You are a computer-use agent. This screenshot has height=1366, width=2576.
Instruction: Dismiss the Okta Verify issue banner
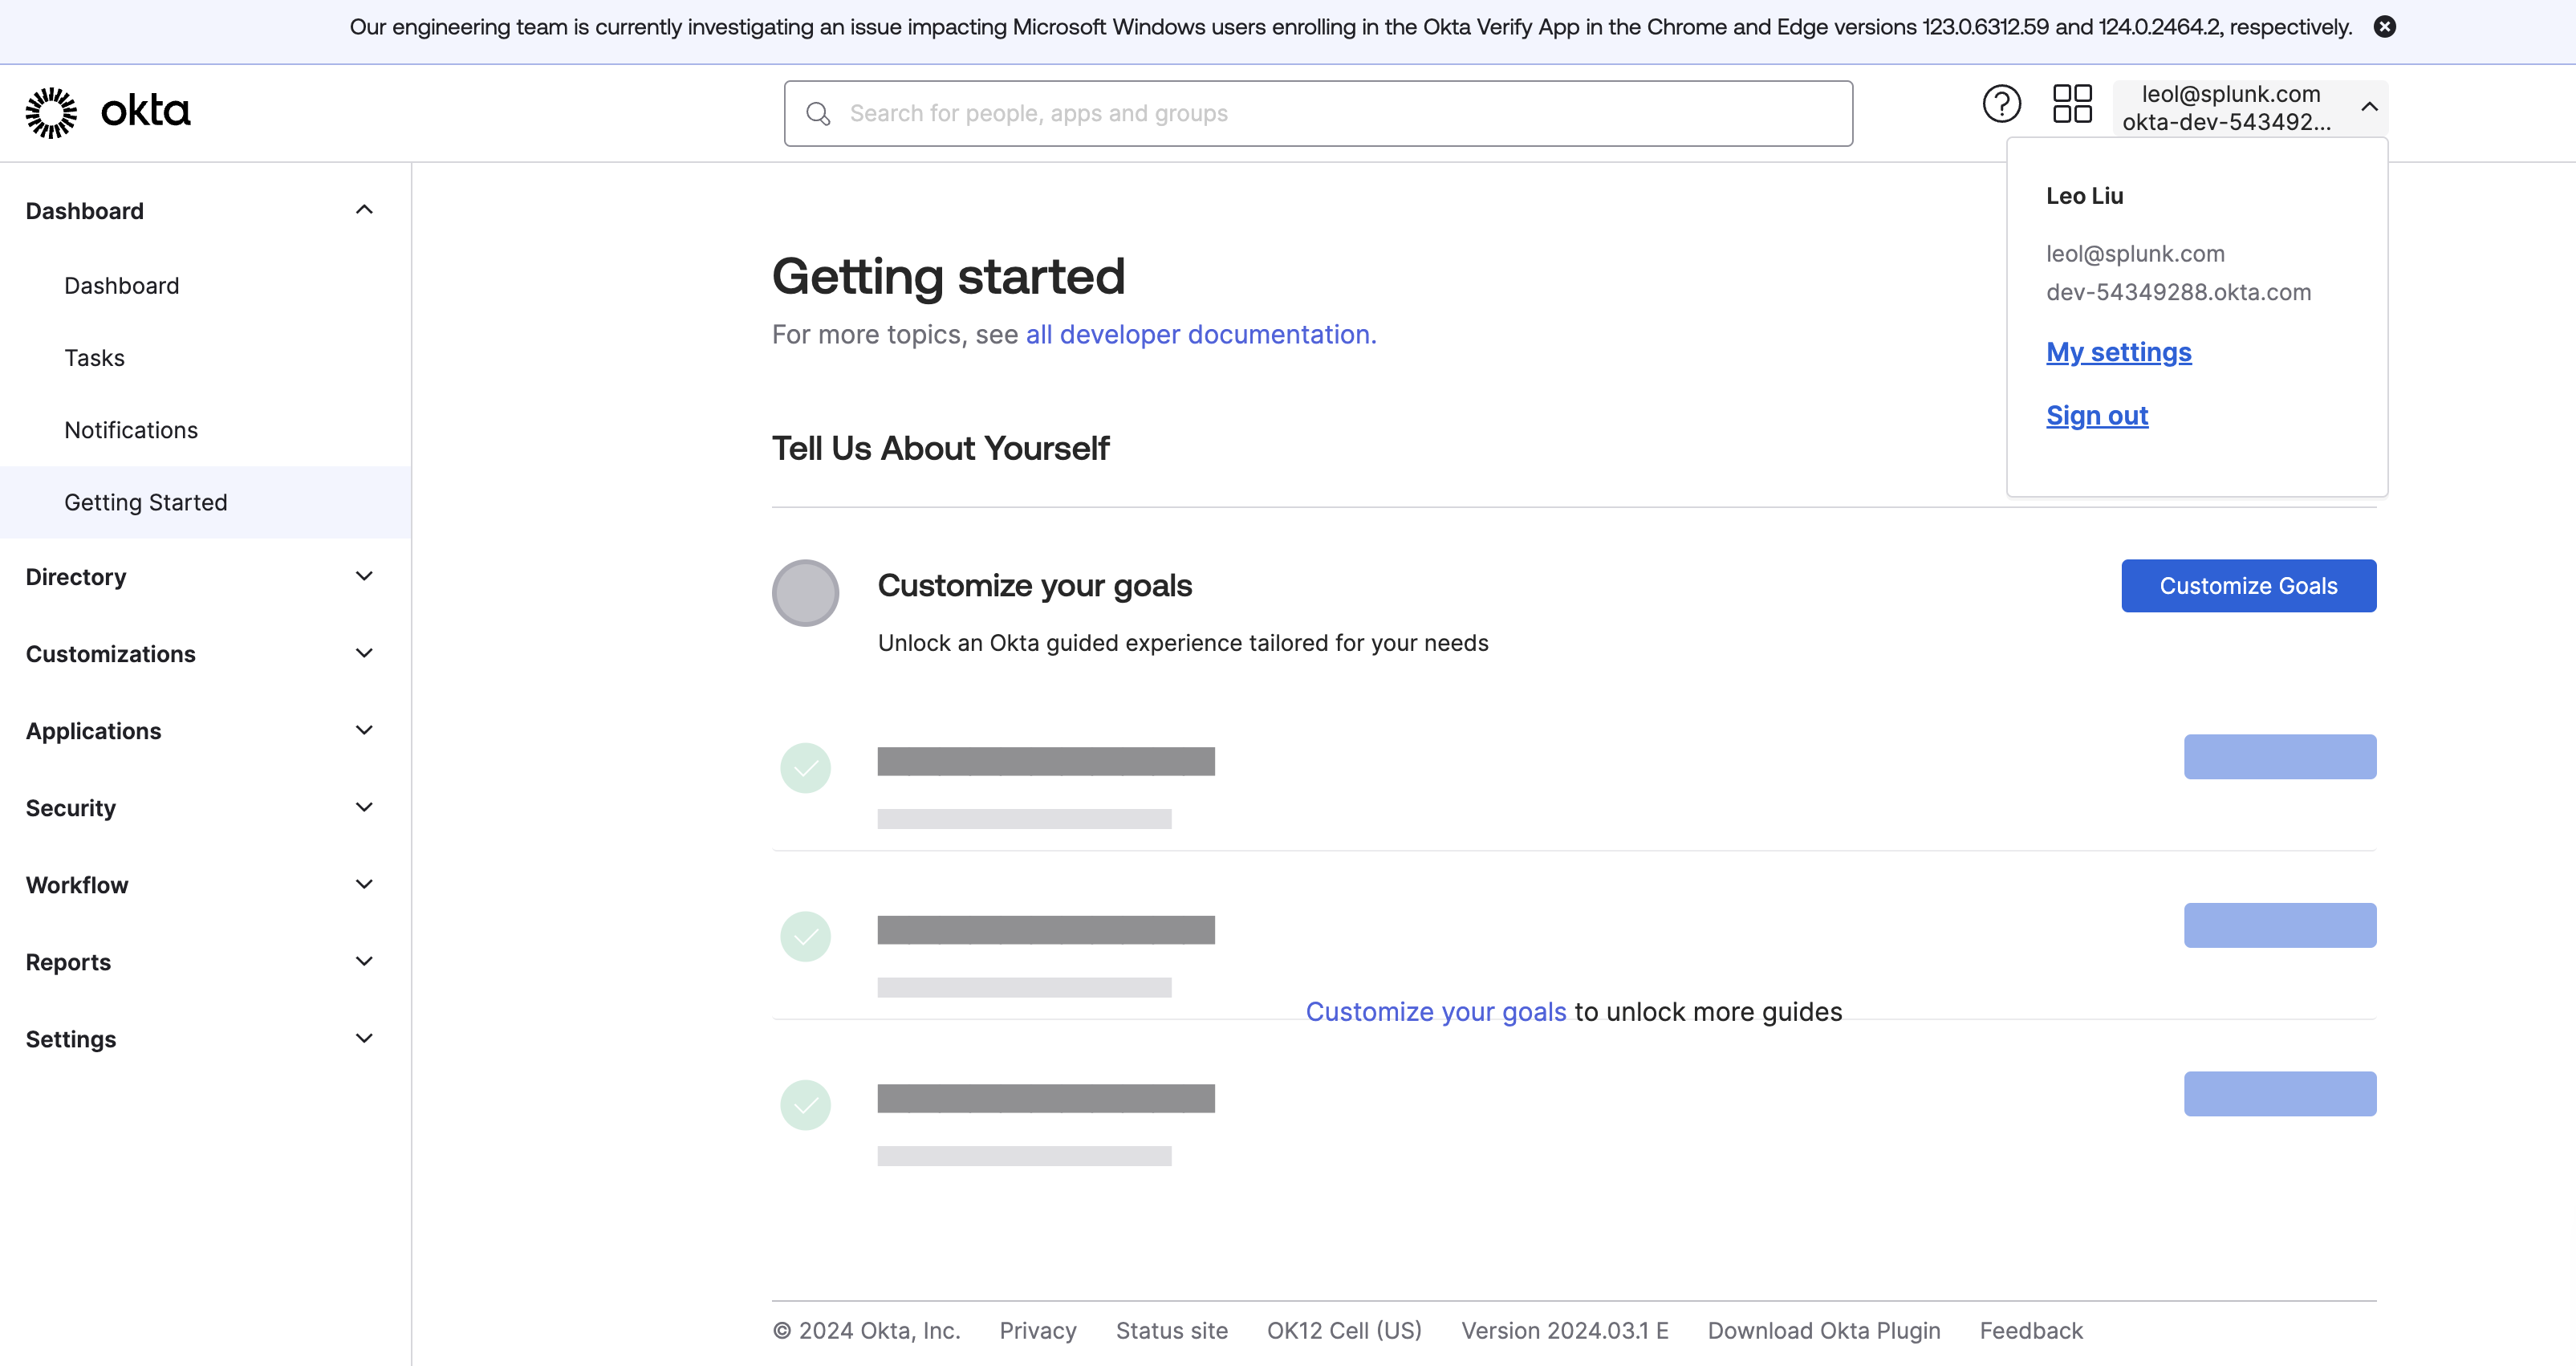coord(2386,27)
